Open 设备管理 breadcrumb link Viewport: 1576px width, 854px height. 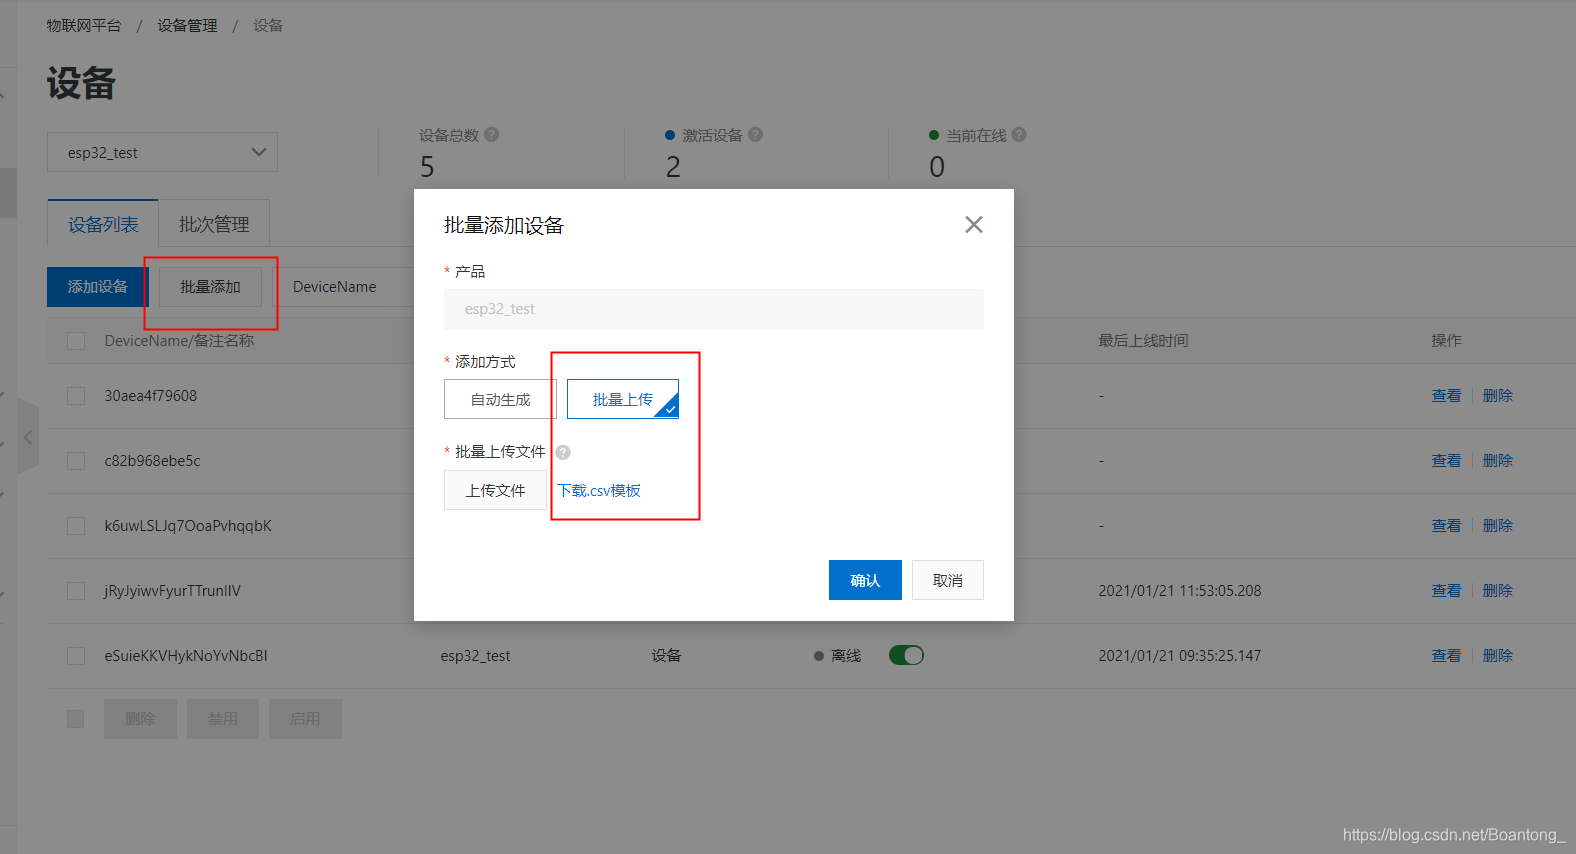(x=187, y=25)
